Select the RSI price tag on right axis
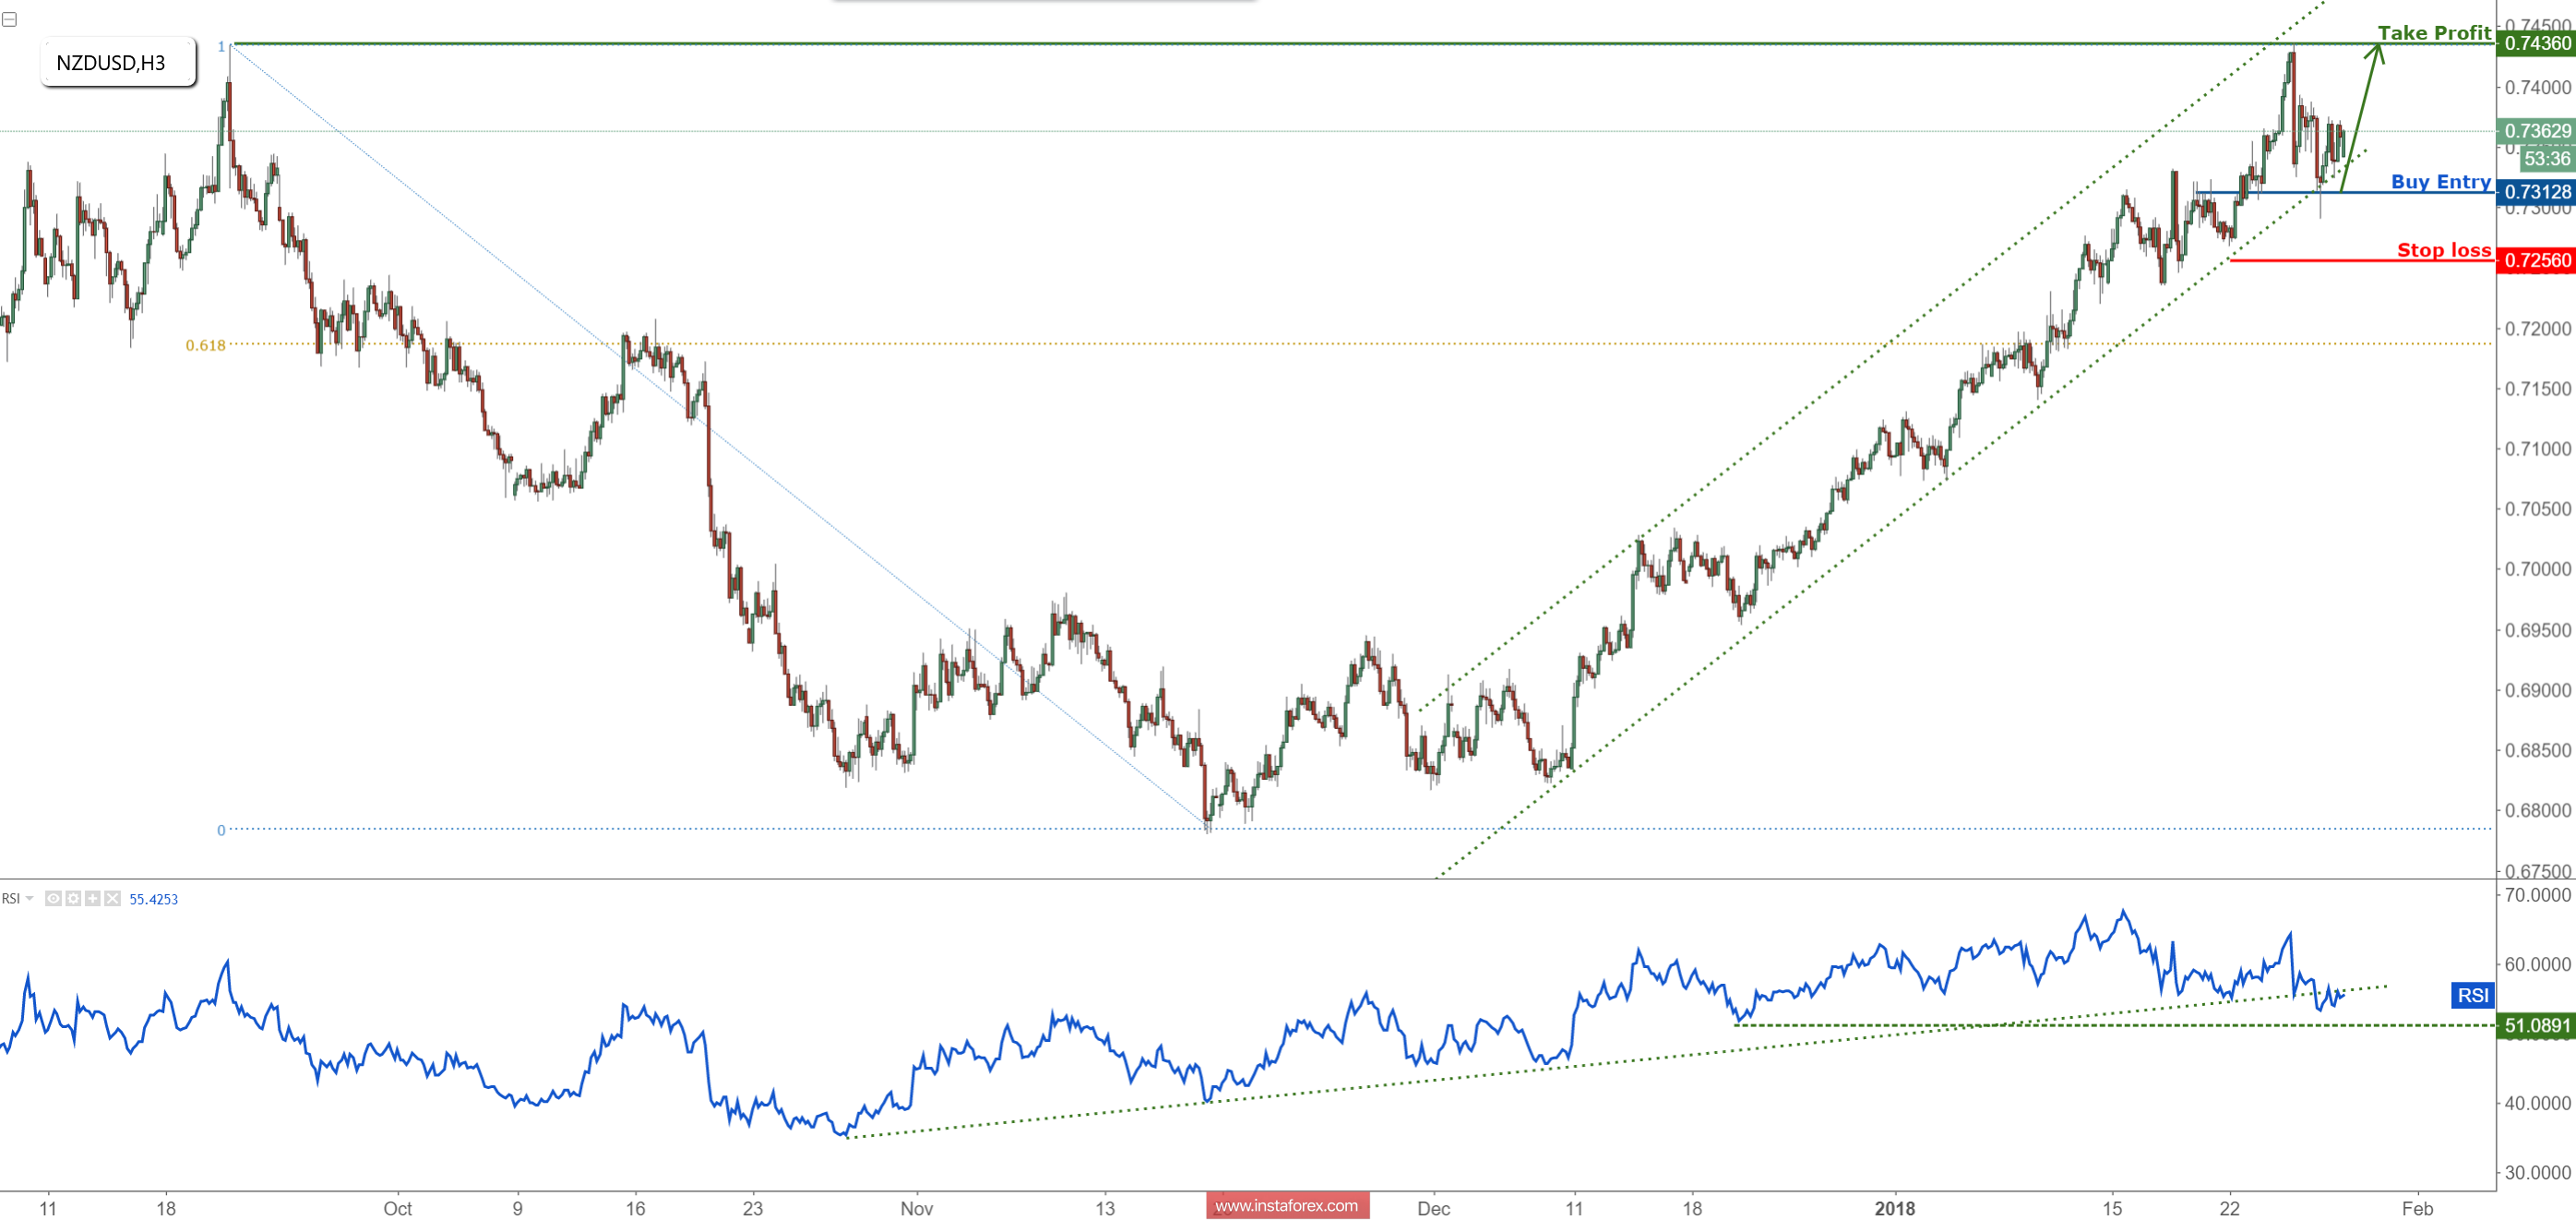2576x1220 pixels. [2471, 996]
